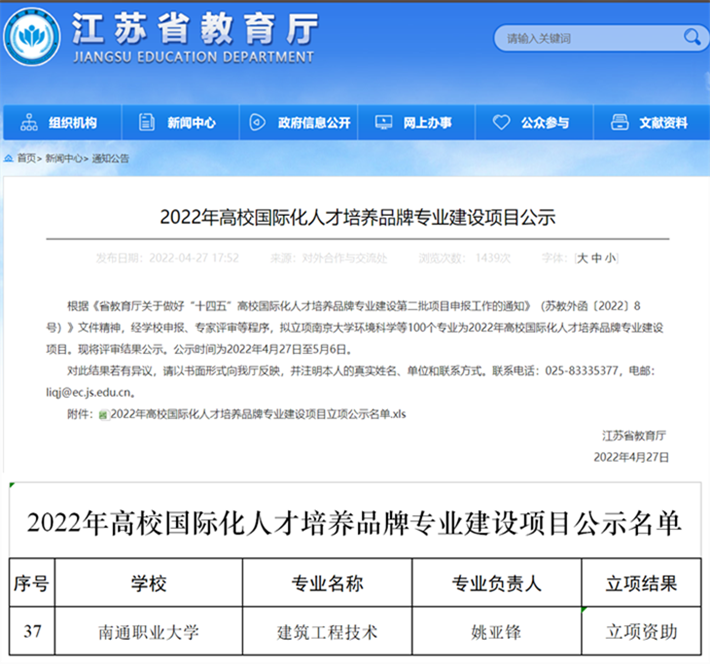Click the 专业负责人 column header

(497, 583)
